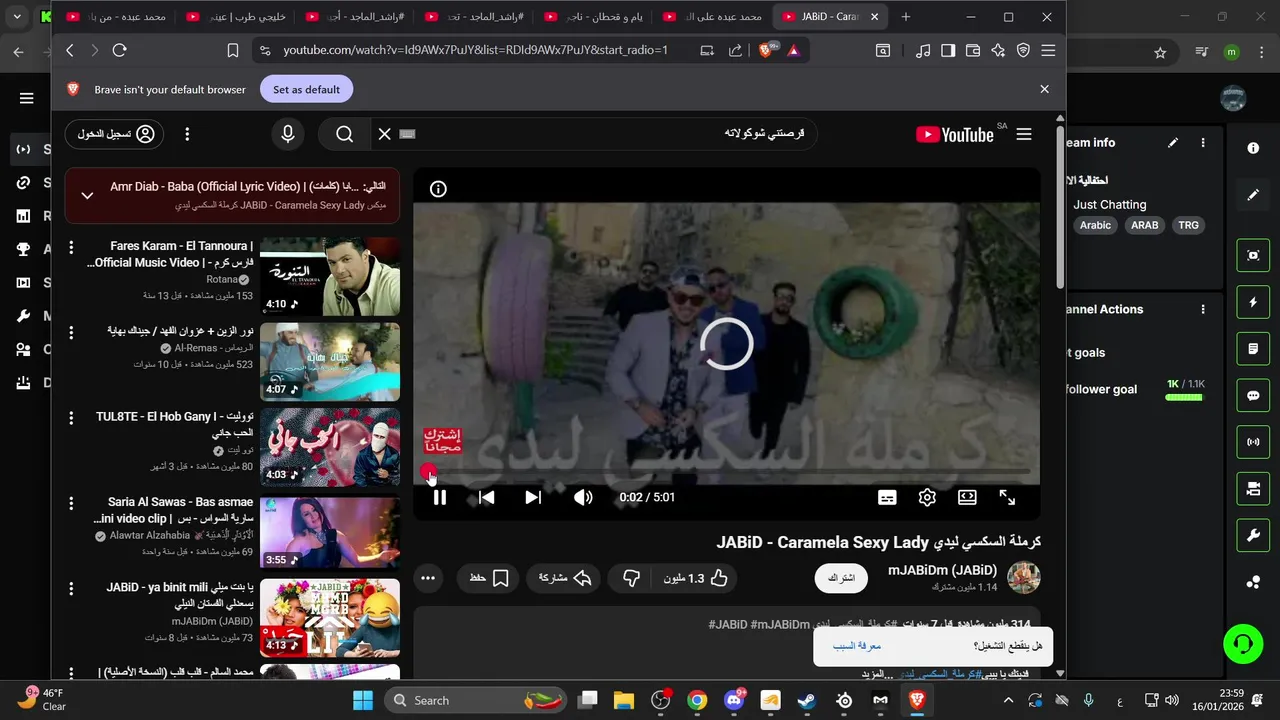Open a new Brave tab
Screen dimensions: 1280x720
coord(906,17)
